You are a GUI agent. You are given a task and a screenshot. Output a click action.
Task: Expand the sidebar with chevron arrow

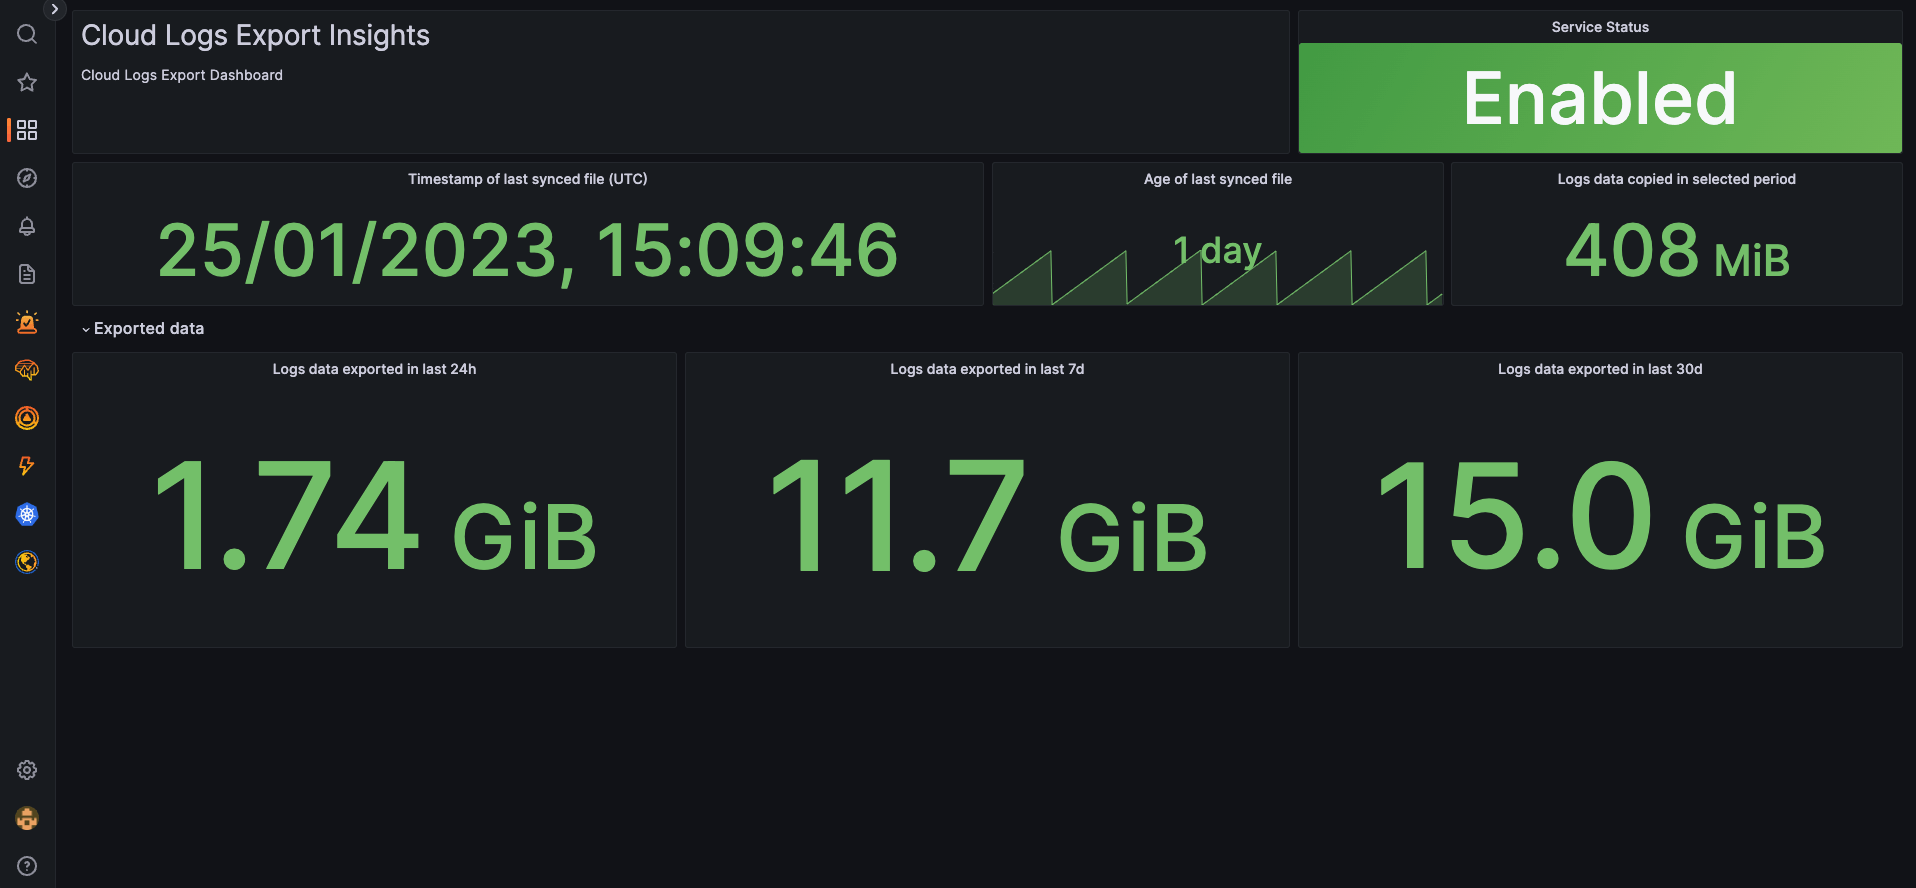pos(55,9)
